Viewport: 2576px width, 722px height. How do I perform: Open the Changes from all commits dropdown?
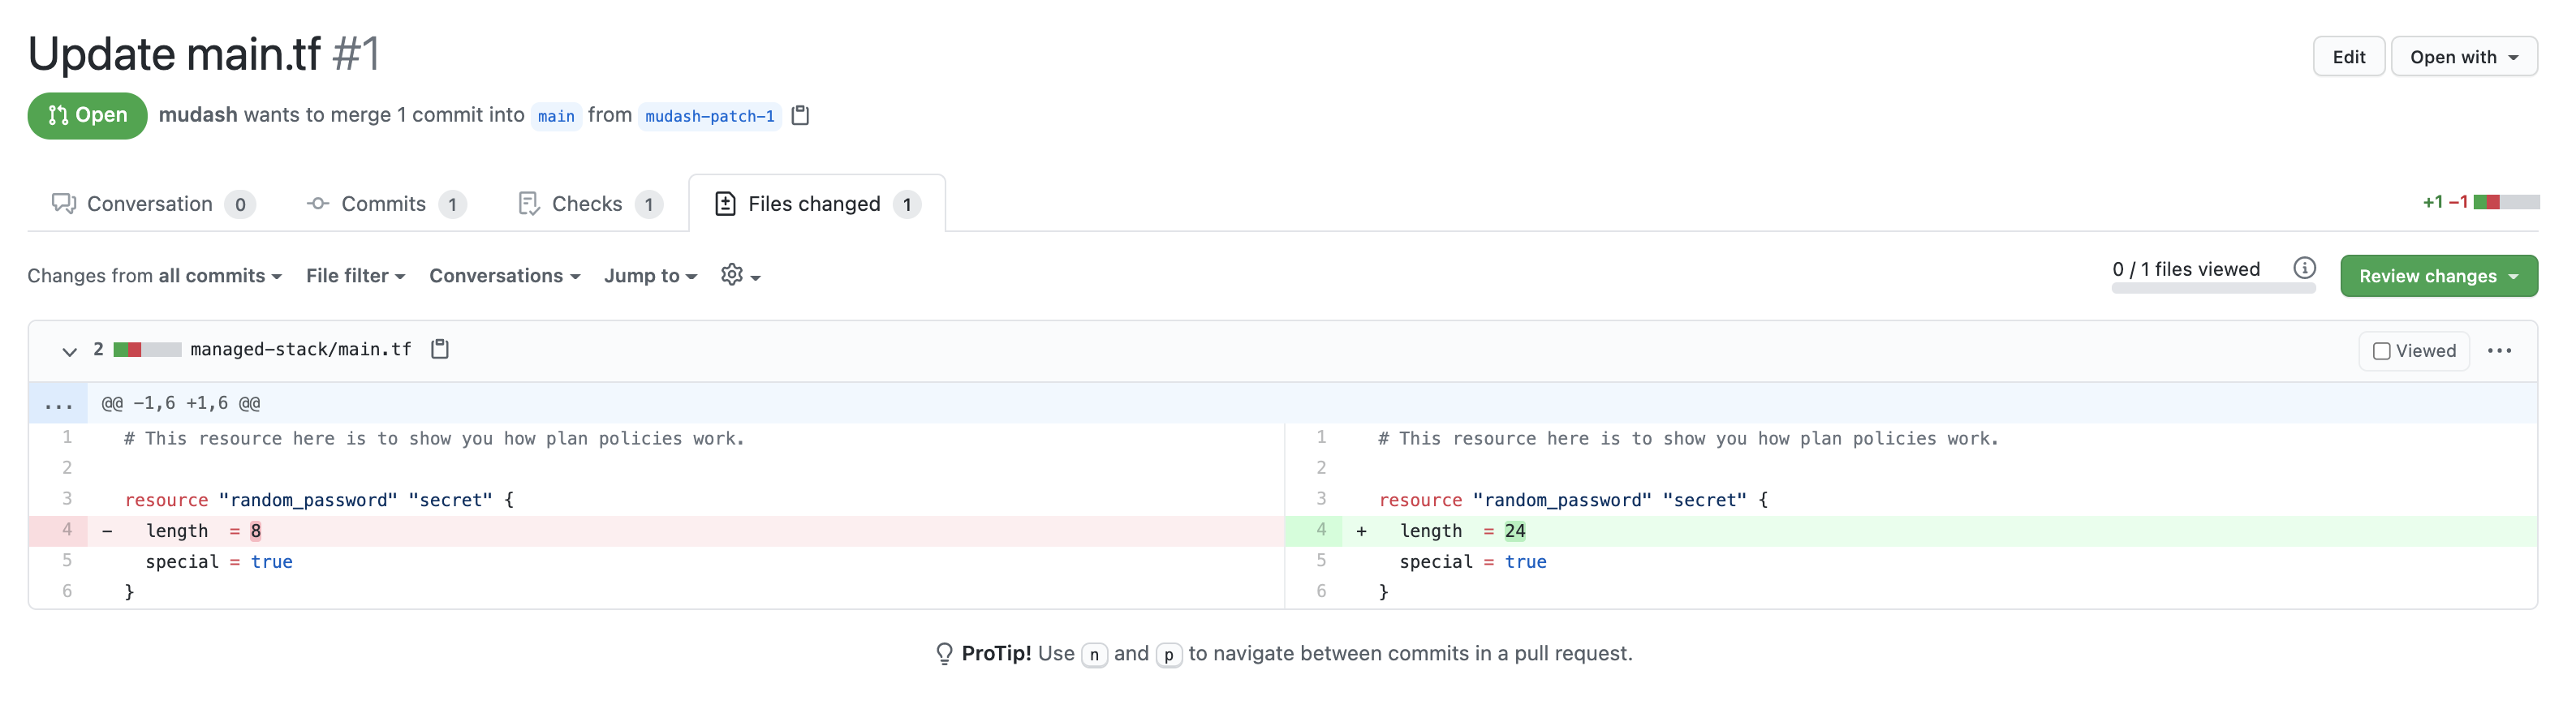(155, 275)
